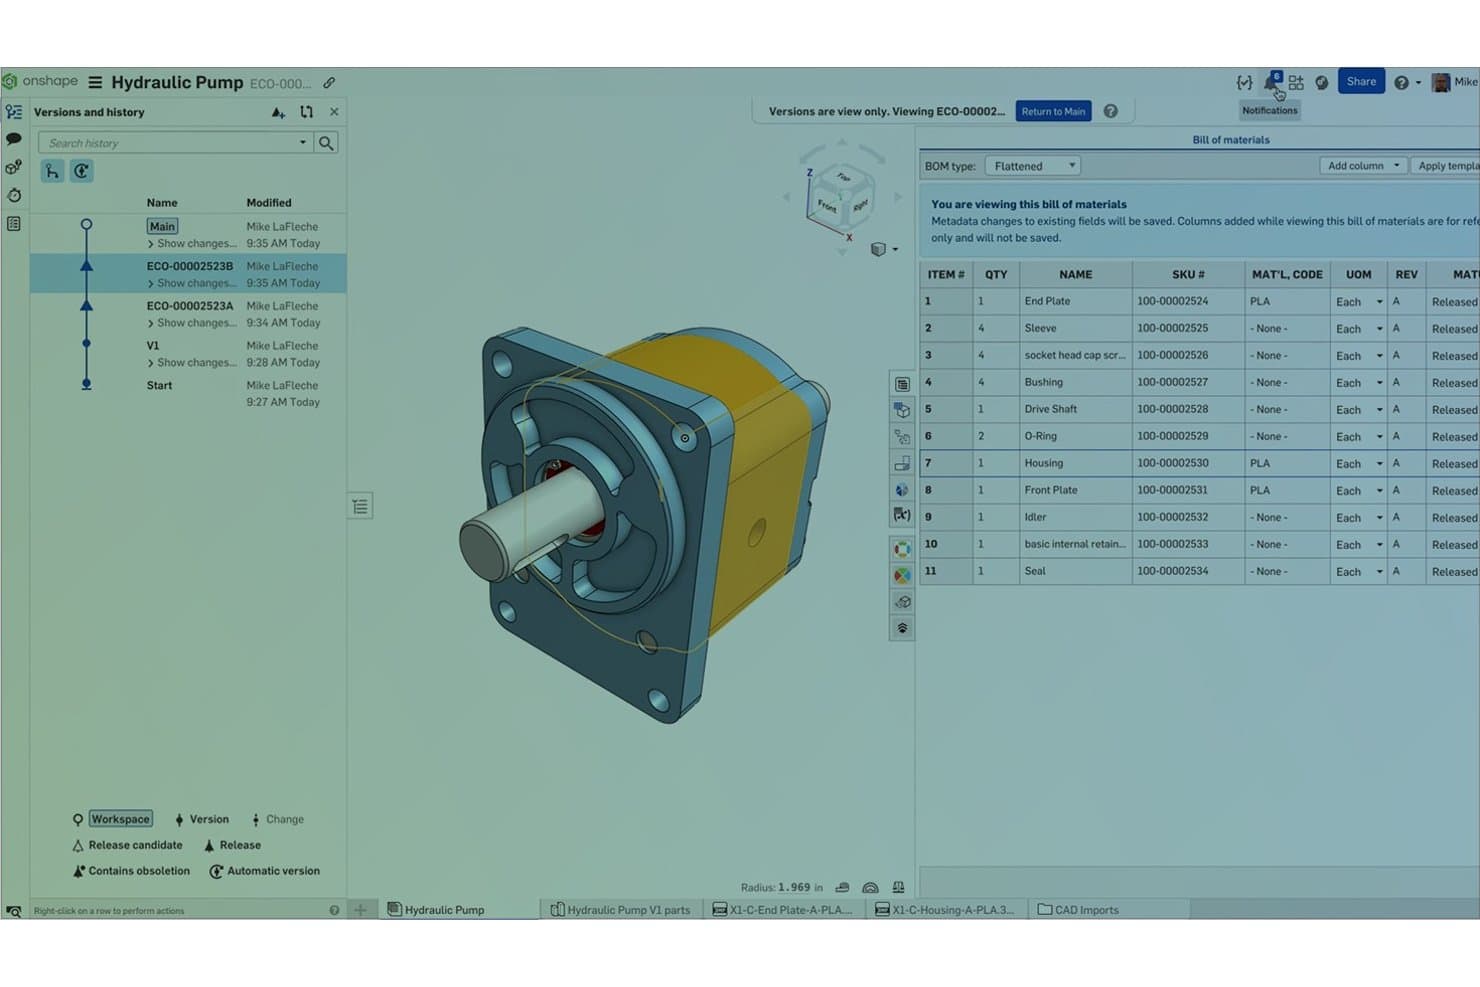The height and width of the screenshot is (987, 1480).
Task: Click the view cube in the viewport
Action: point(841,195)
